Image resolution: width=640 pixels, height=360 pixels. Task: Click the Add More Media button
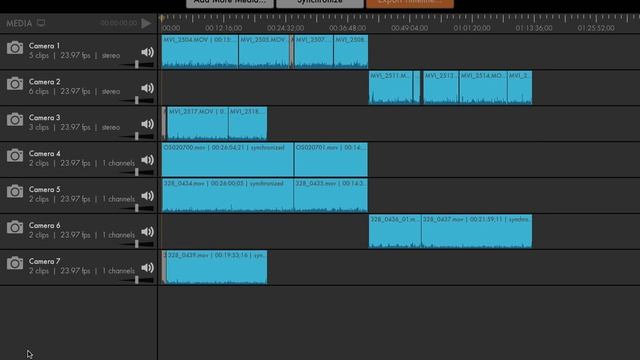[230, 3]
